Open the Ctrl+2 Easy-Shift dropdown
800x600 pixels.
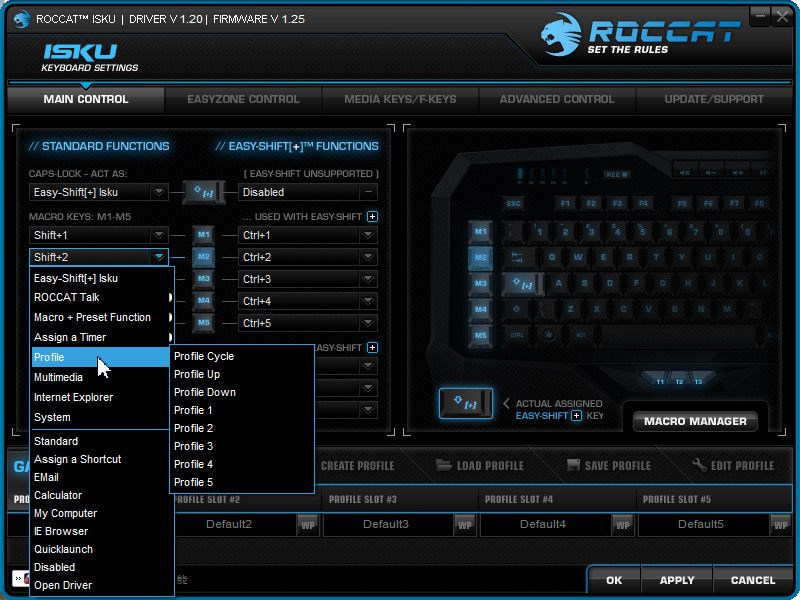tap(367, 257)
